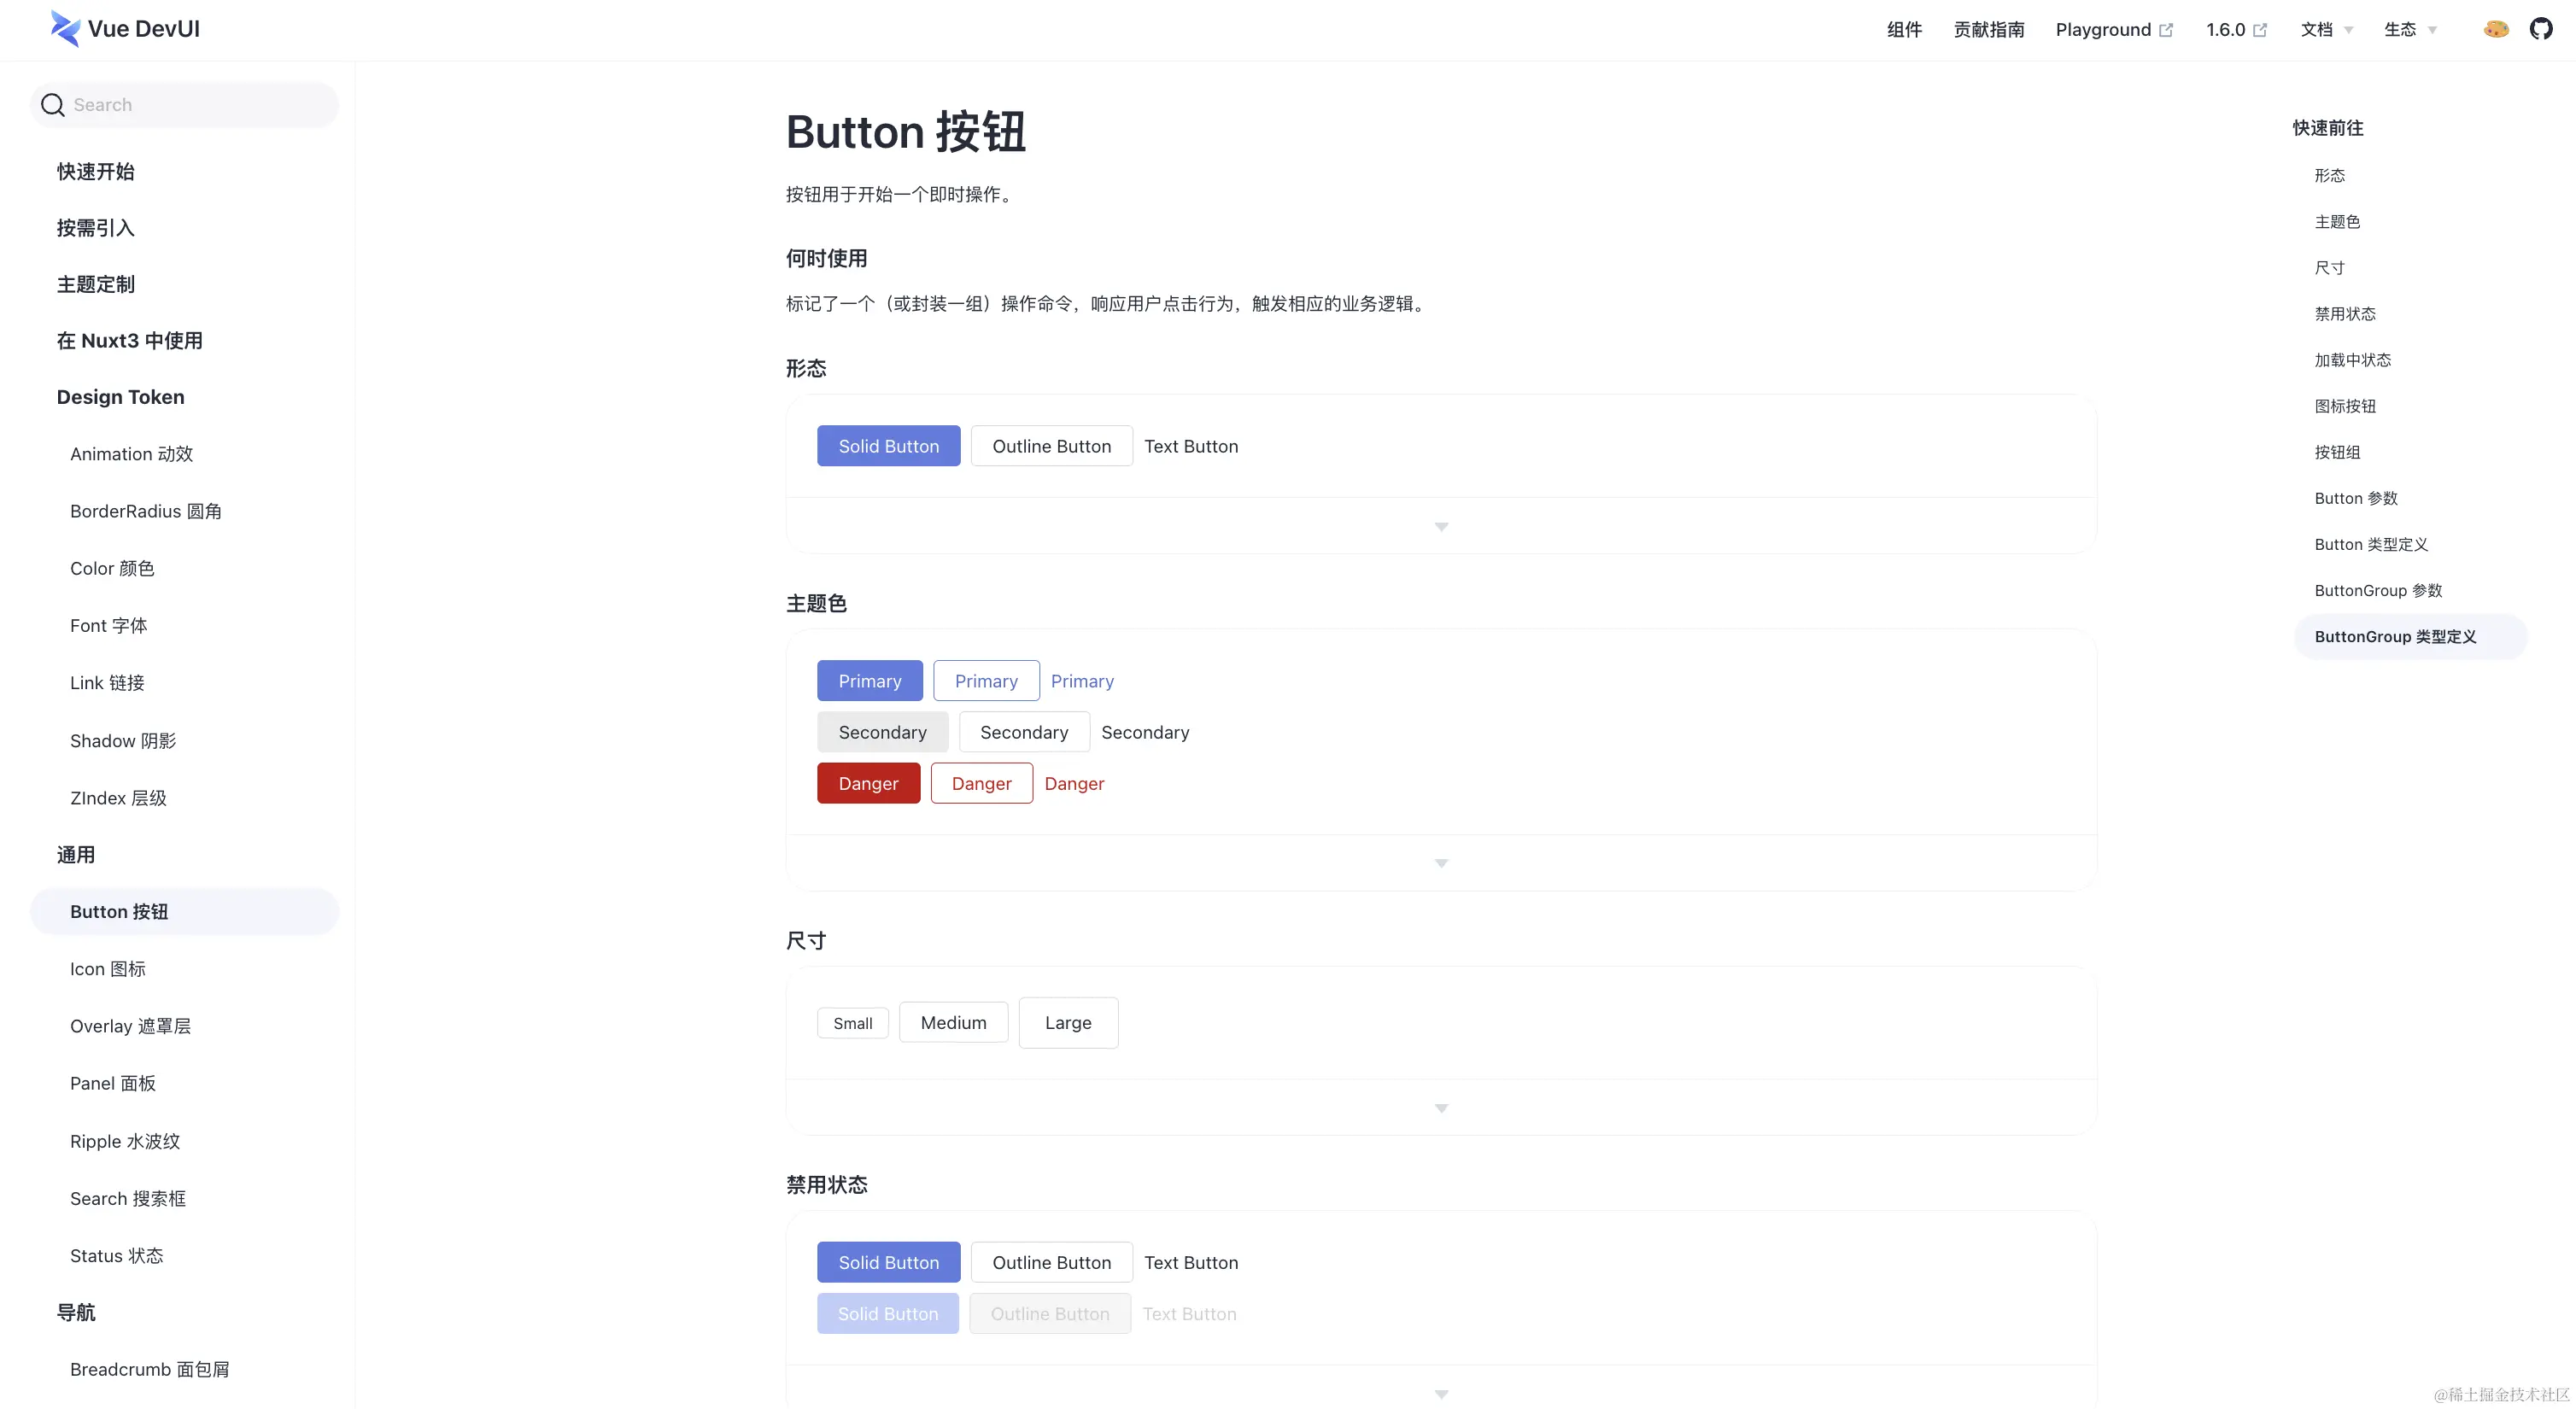Image resolution: width=2576 pixels, height=1409 pixels.
Task: Open 在 Nuxt3 中使用 page
Action: [129, 341]
